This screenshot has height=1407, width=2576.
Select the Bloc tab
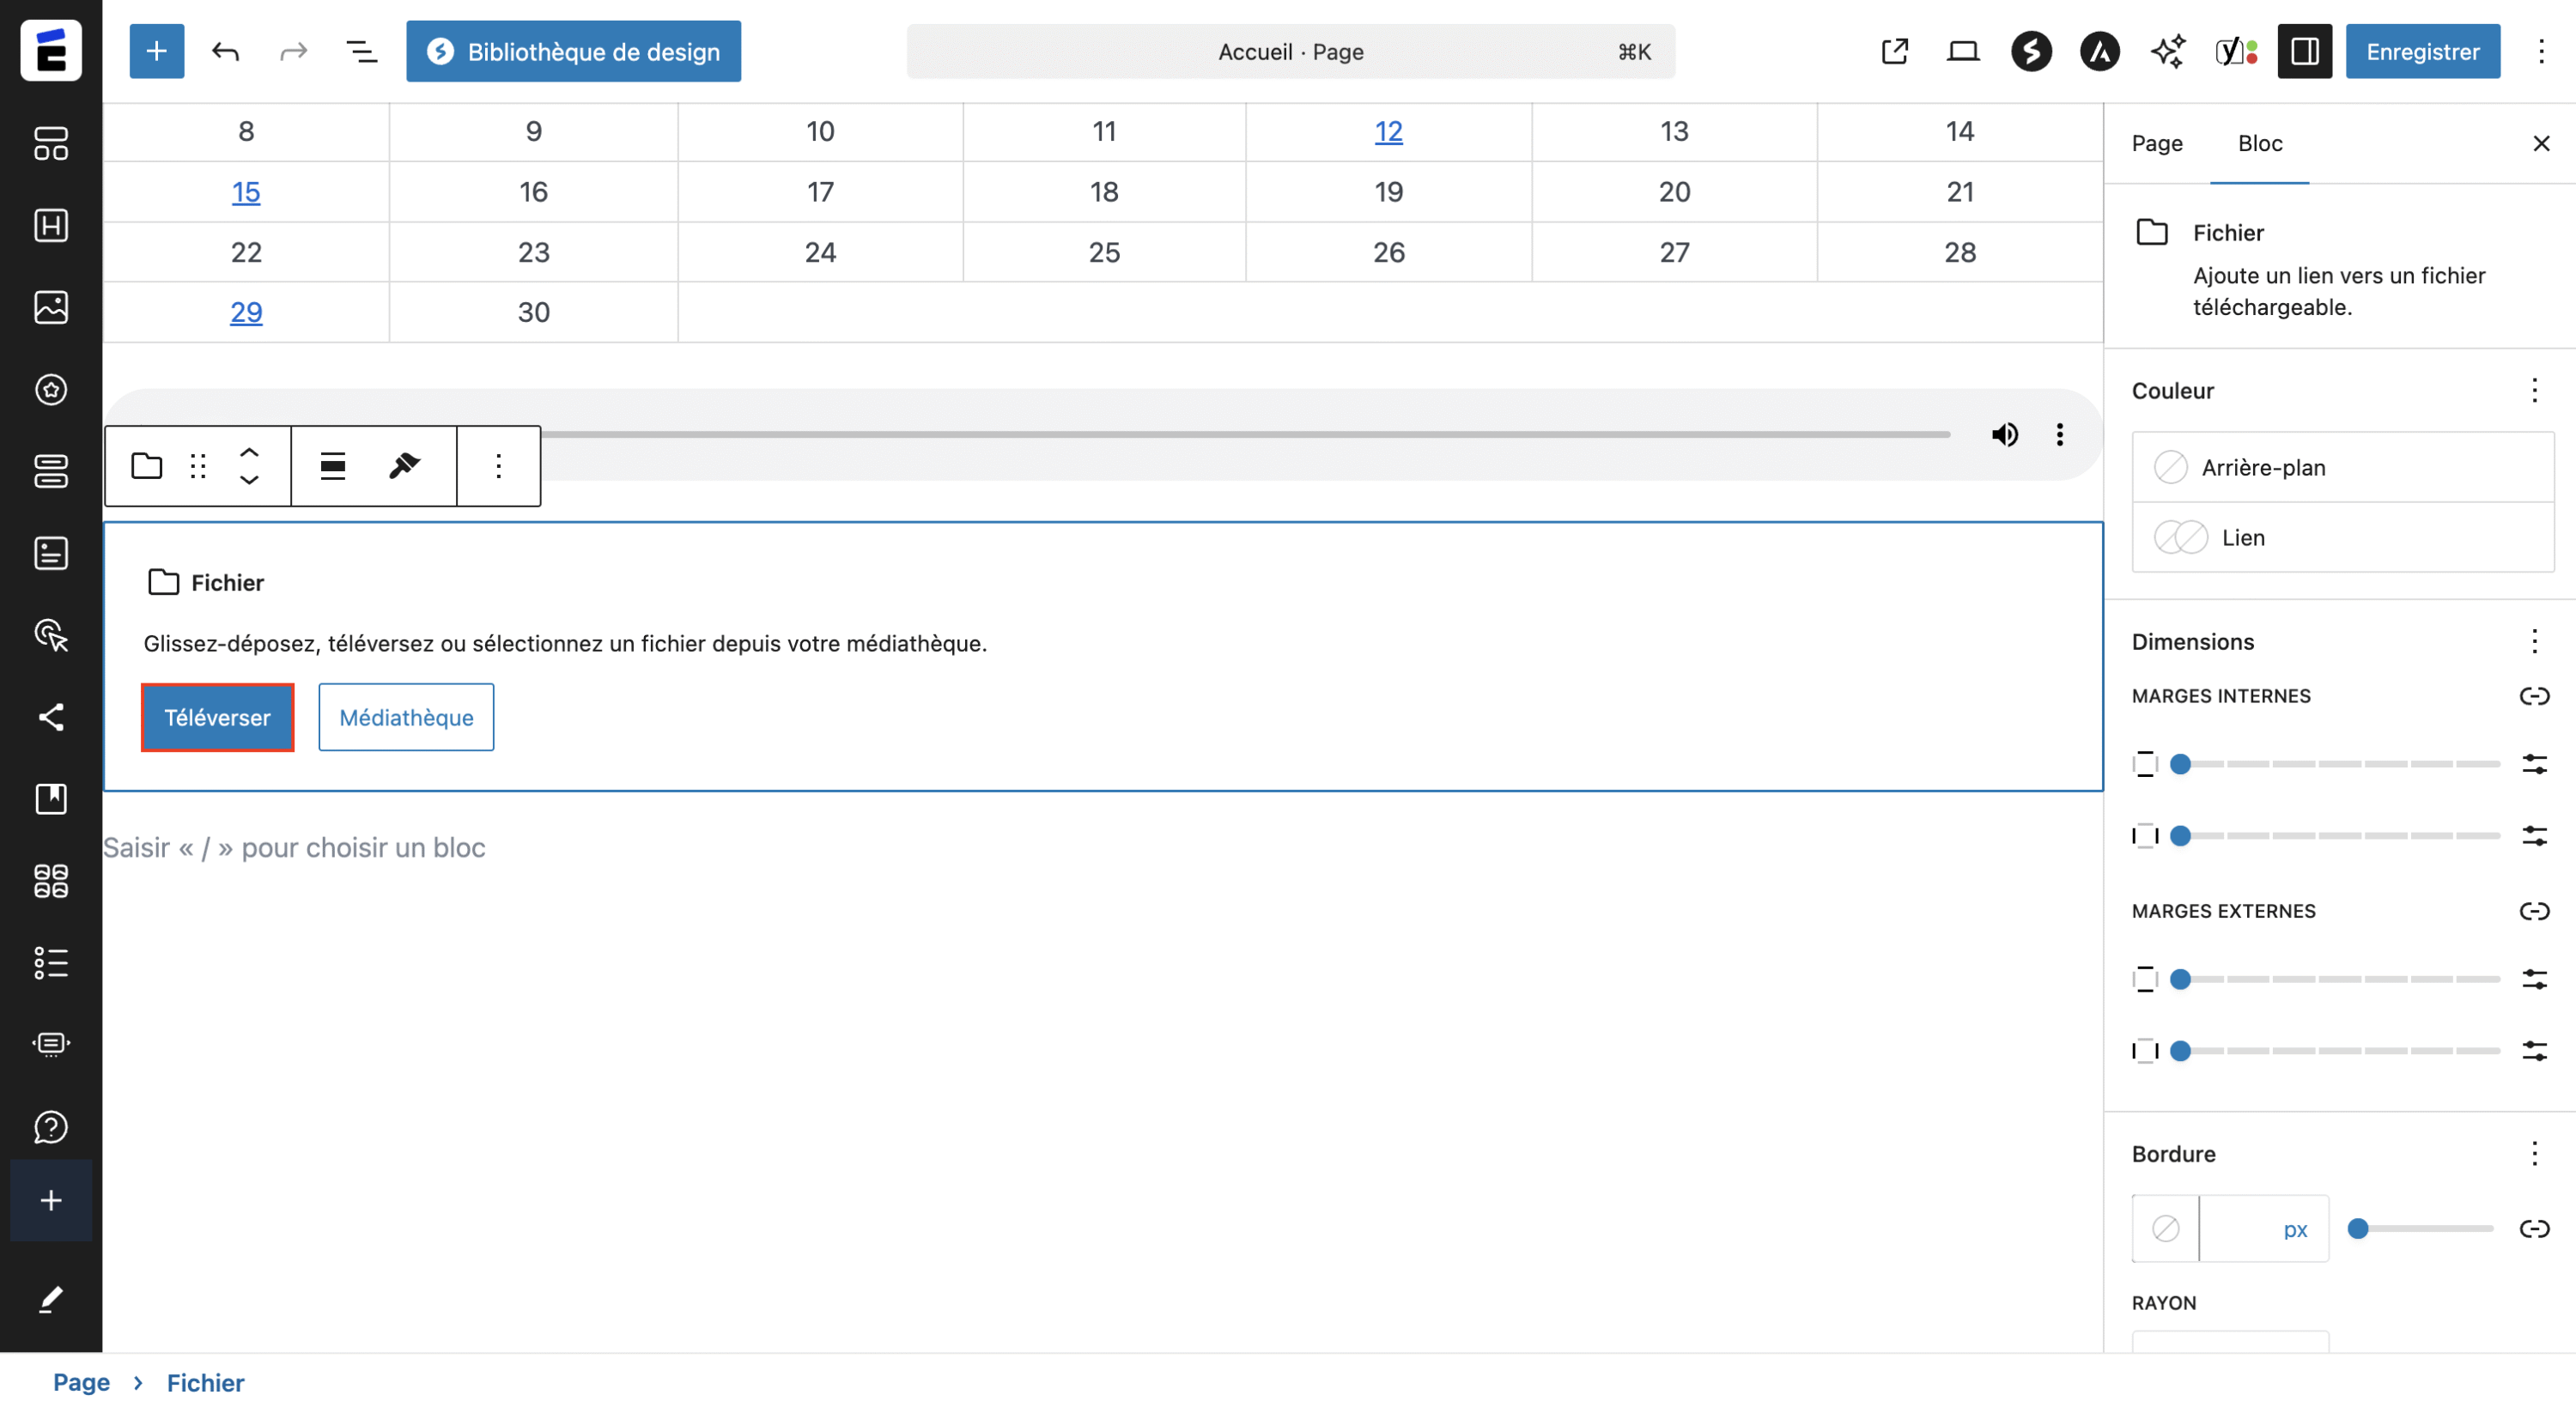[2259, 144]
